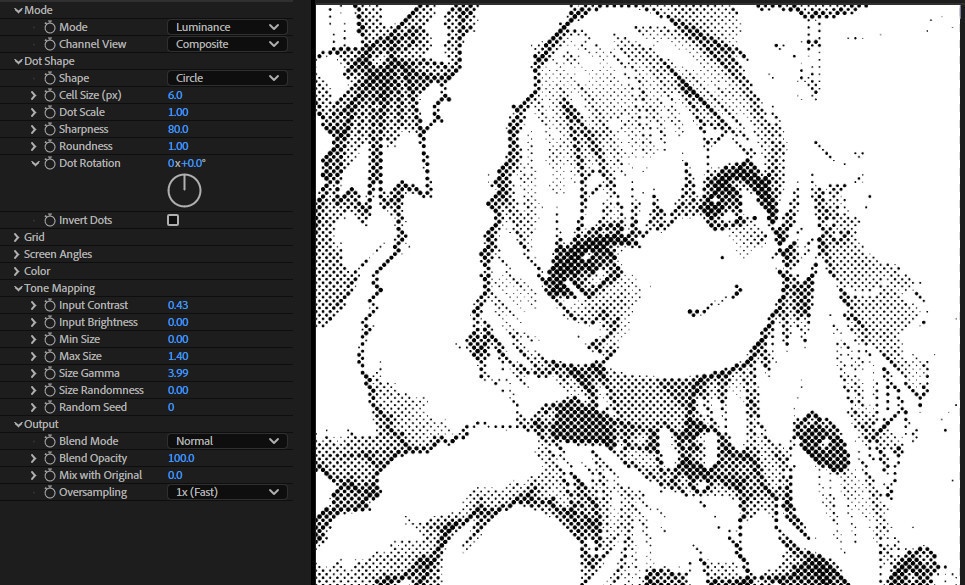
Task: Expand the Mix with Original property
Action: (x=34, y=476)
